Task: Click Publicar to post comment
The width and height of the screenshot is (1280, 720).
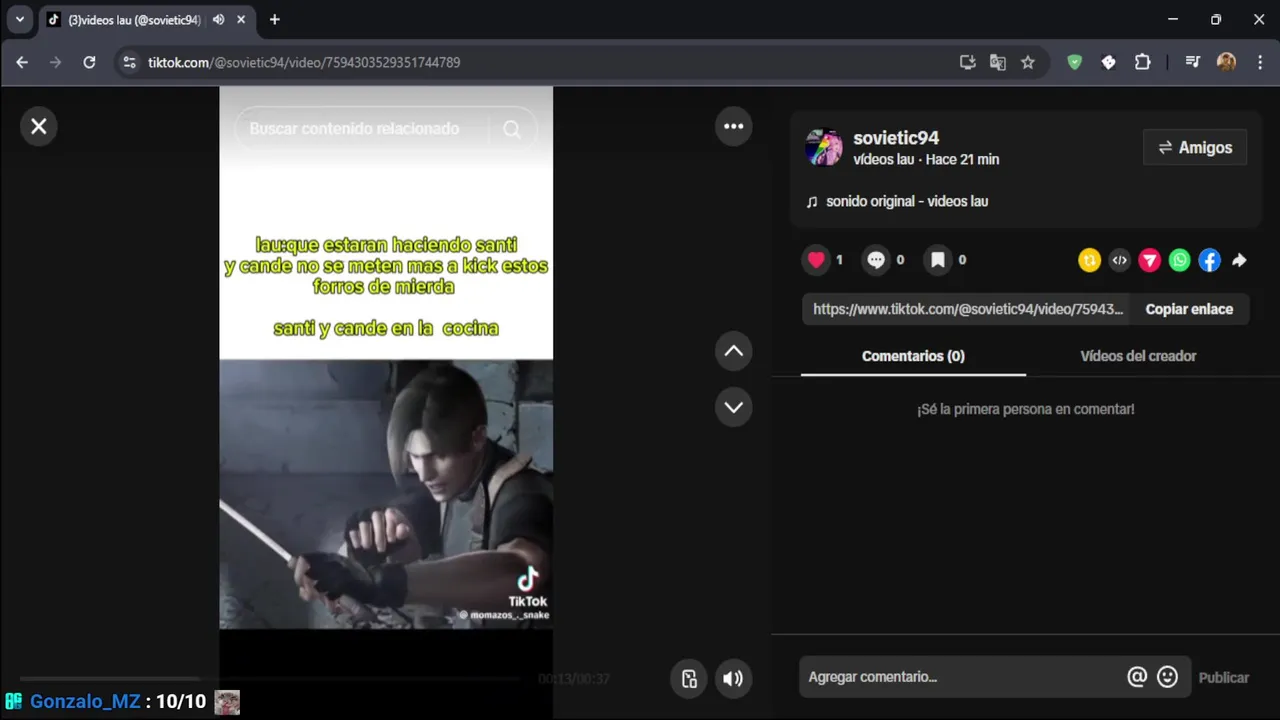Action: 1224,677
